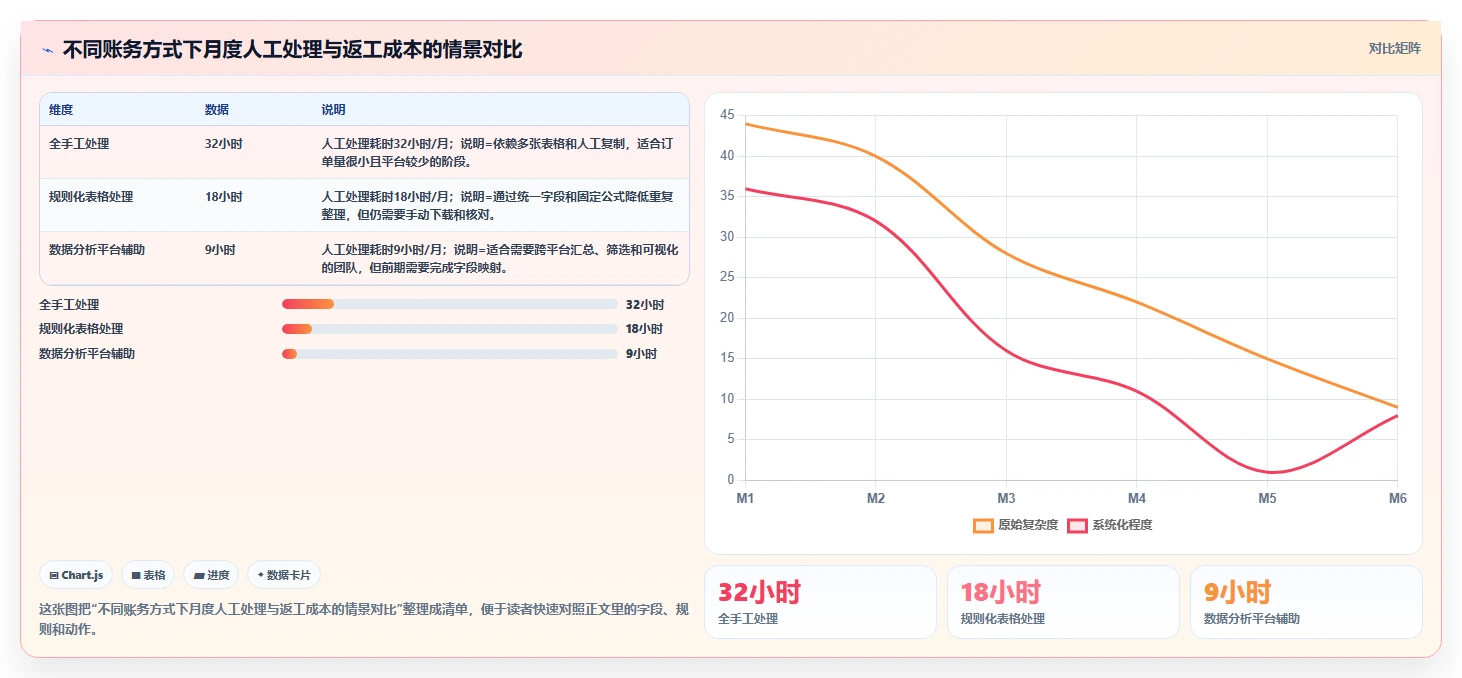This screenshot has height=678, width=1462.
Task: Click 规则化表格处理 in the table's second row
Action: 91,196
